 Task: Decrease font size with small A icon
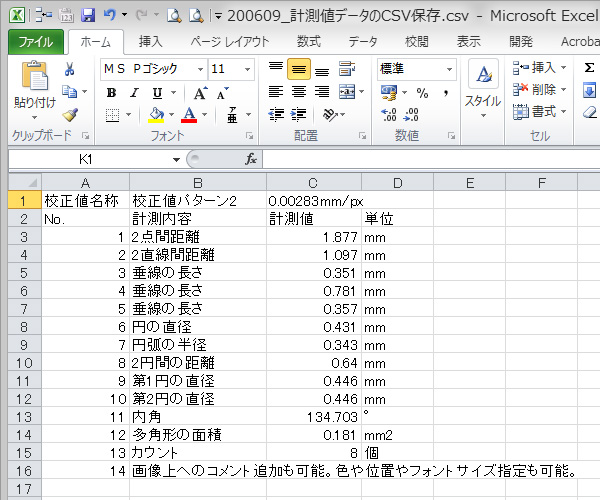click(222, 93)
